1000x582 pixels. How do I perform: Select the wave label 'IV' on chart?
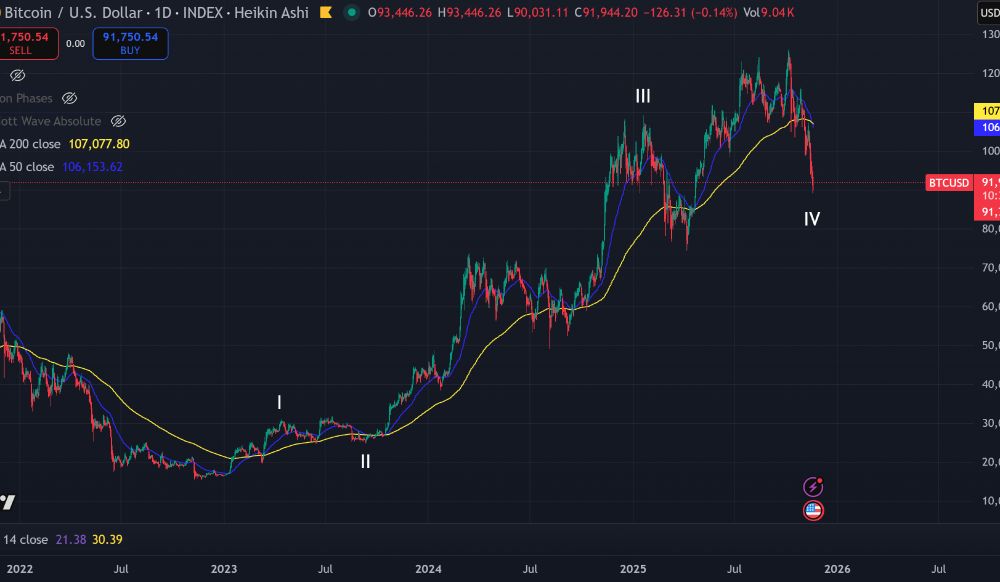pos(812,219)
